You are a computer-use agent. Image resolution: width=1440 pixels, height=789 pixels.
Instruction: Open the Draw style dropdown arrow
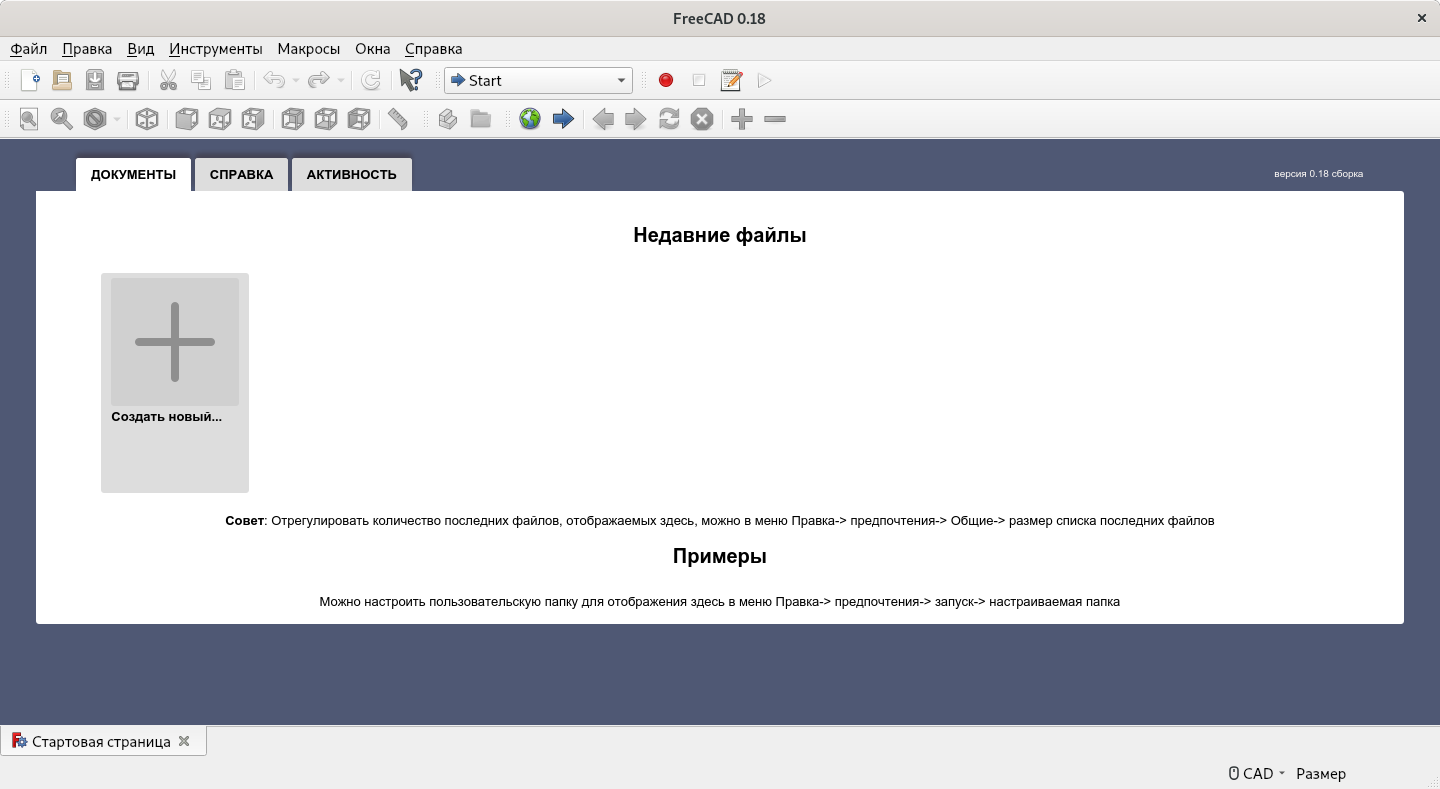pyautogui.click(x=117, y=119)
